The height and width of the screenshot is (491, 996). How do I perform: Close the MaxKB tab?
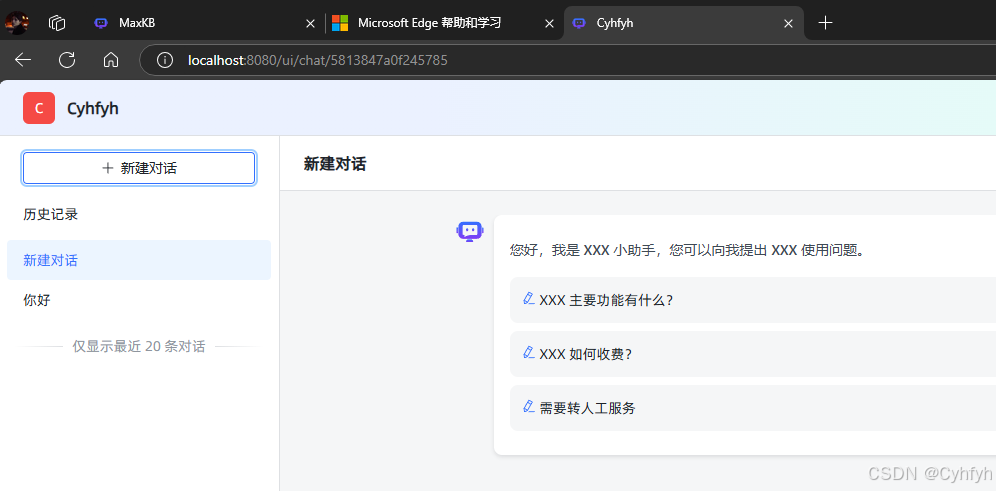[310, 24]
